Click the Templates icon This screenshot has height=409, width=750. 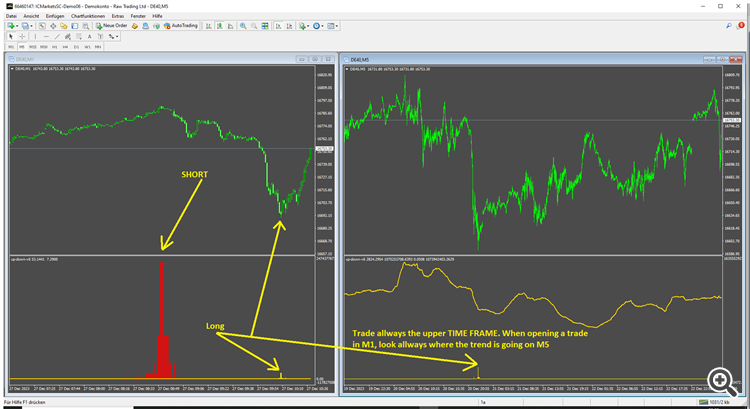point(331,26)
